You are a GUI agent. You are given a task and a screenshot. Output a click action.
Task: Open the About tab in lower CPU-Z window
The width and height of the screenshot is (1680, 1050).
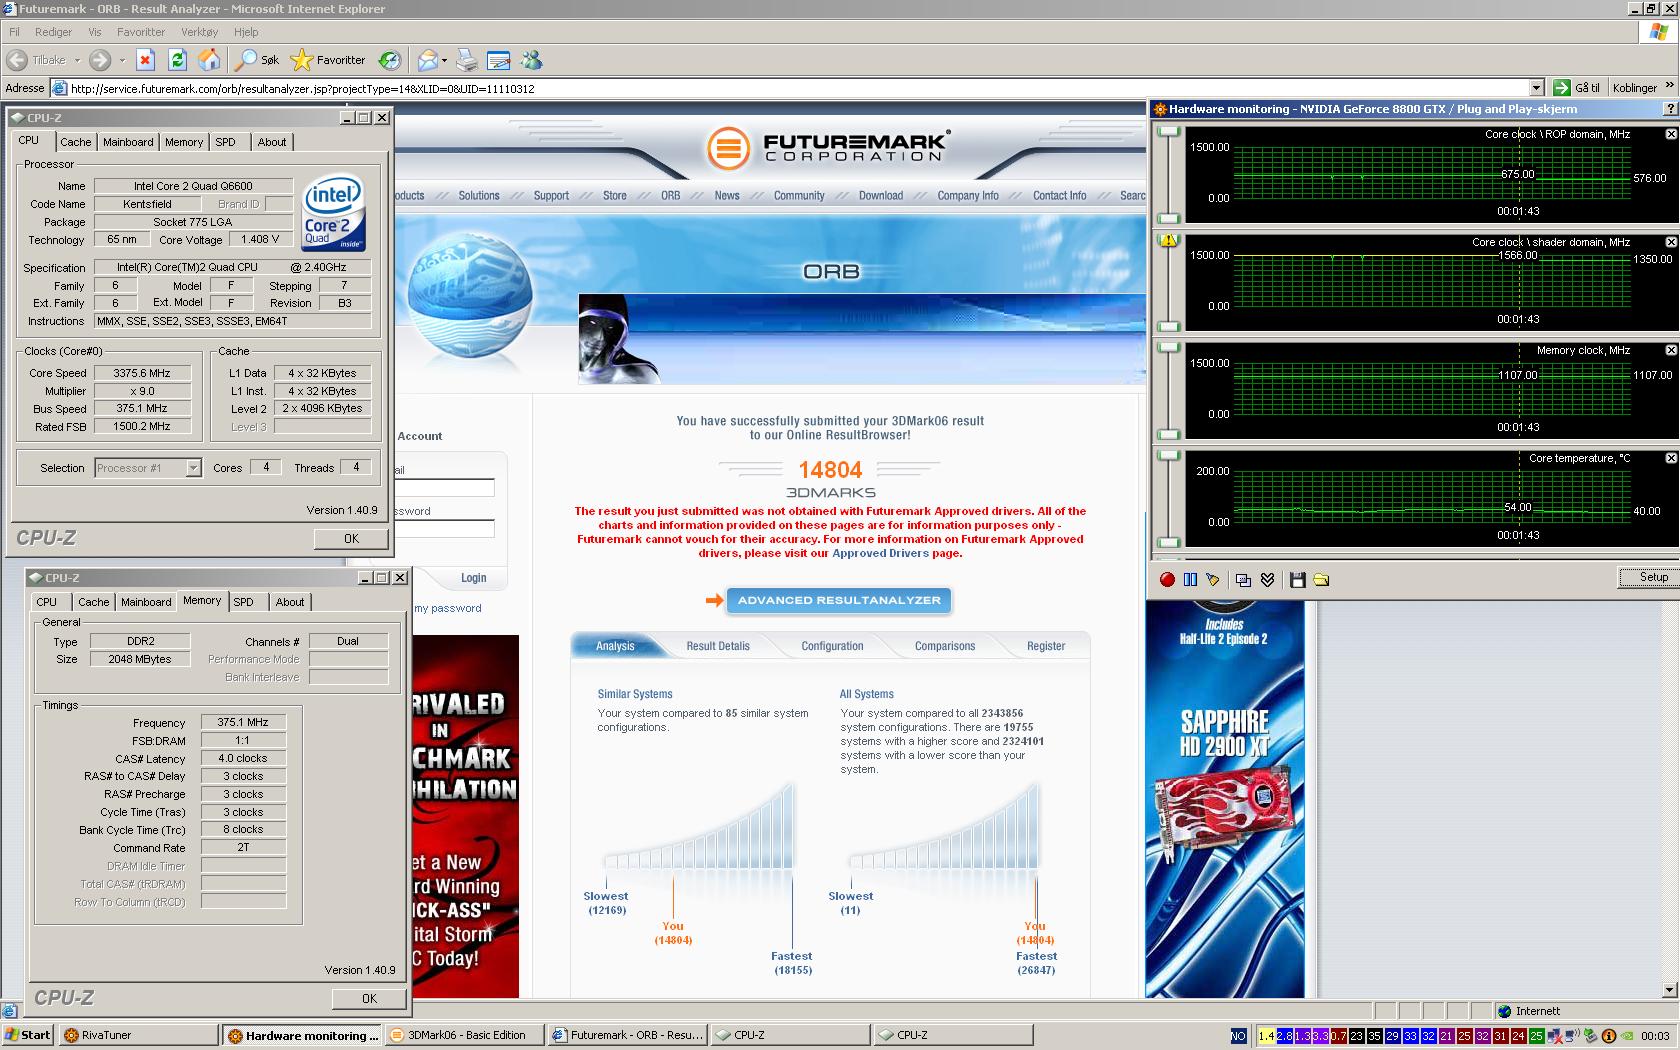tap(290, 602)
